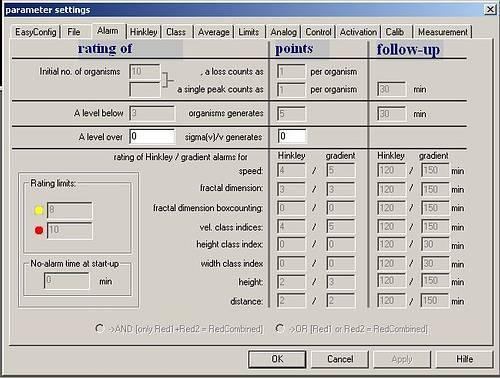Go to the Class tab
Image resolution: width=500 pixels, height=378 pixels.
point(176,32)
